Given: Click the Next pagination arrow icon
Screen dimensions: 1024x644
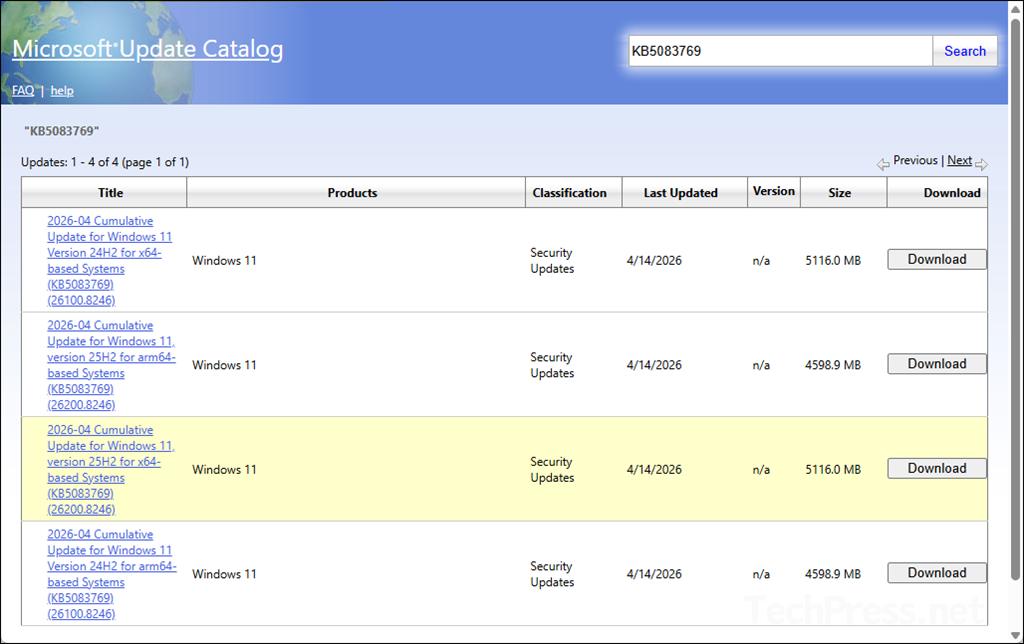Looking at the screenshot, I should click(981, 163).
